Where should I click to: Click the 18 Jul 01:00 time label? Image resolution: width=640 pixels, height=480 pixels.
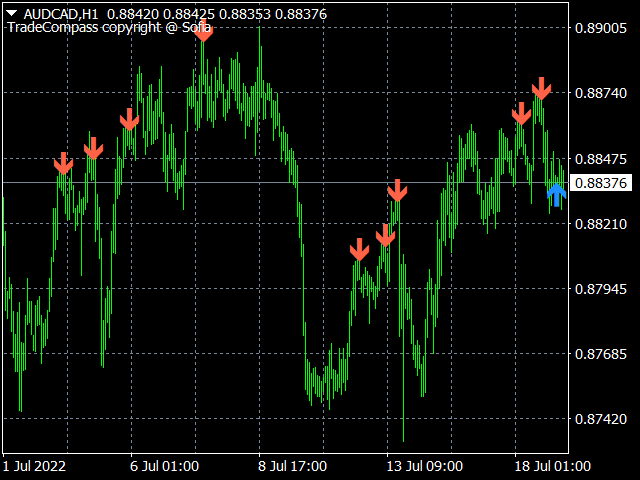(x=552, y=466)
